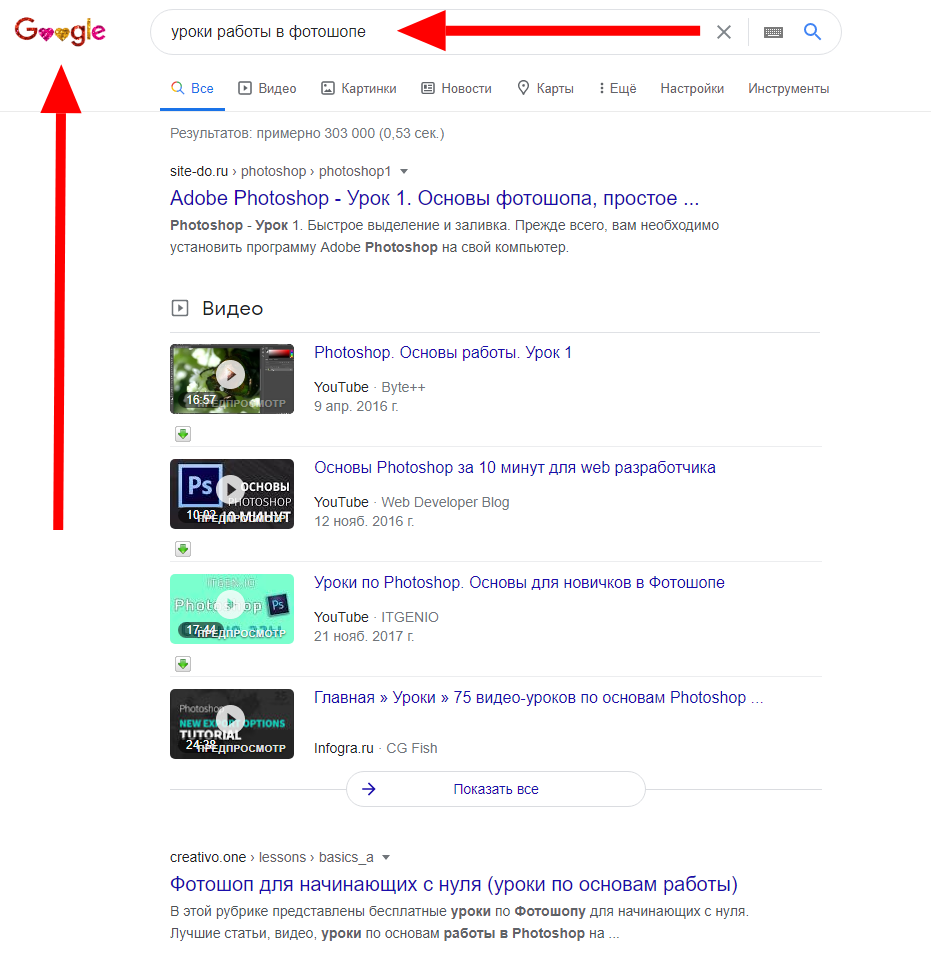Open Настройки menu
The image size is (931, 956).
[x=692, y=88]
